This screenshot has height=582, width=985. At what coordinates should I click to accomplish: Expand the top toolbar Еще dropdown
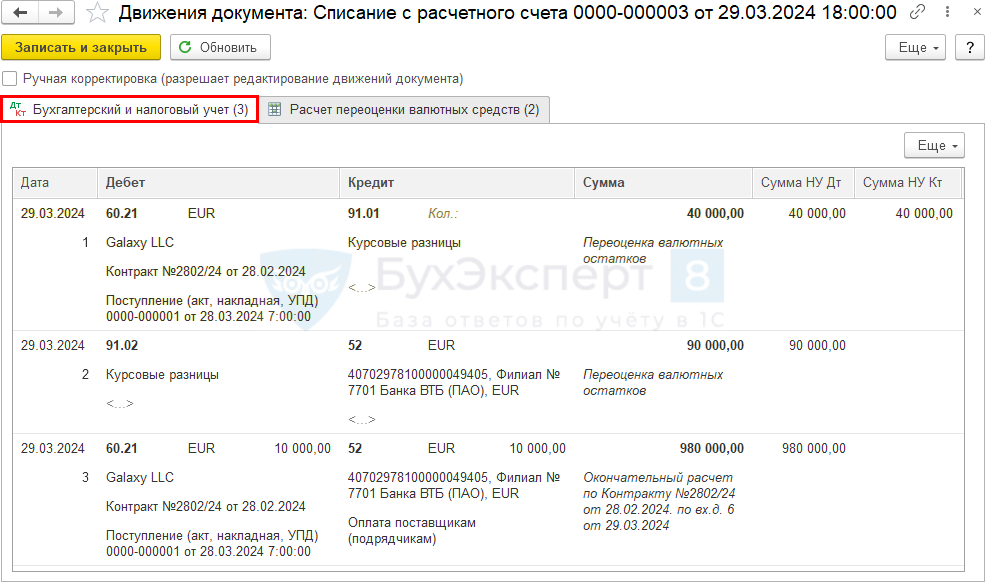[x=915, y=47]
